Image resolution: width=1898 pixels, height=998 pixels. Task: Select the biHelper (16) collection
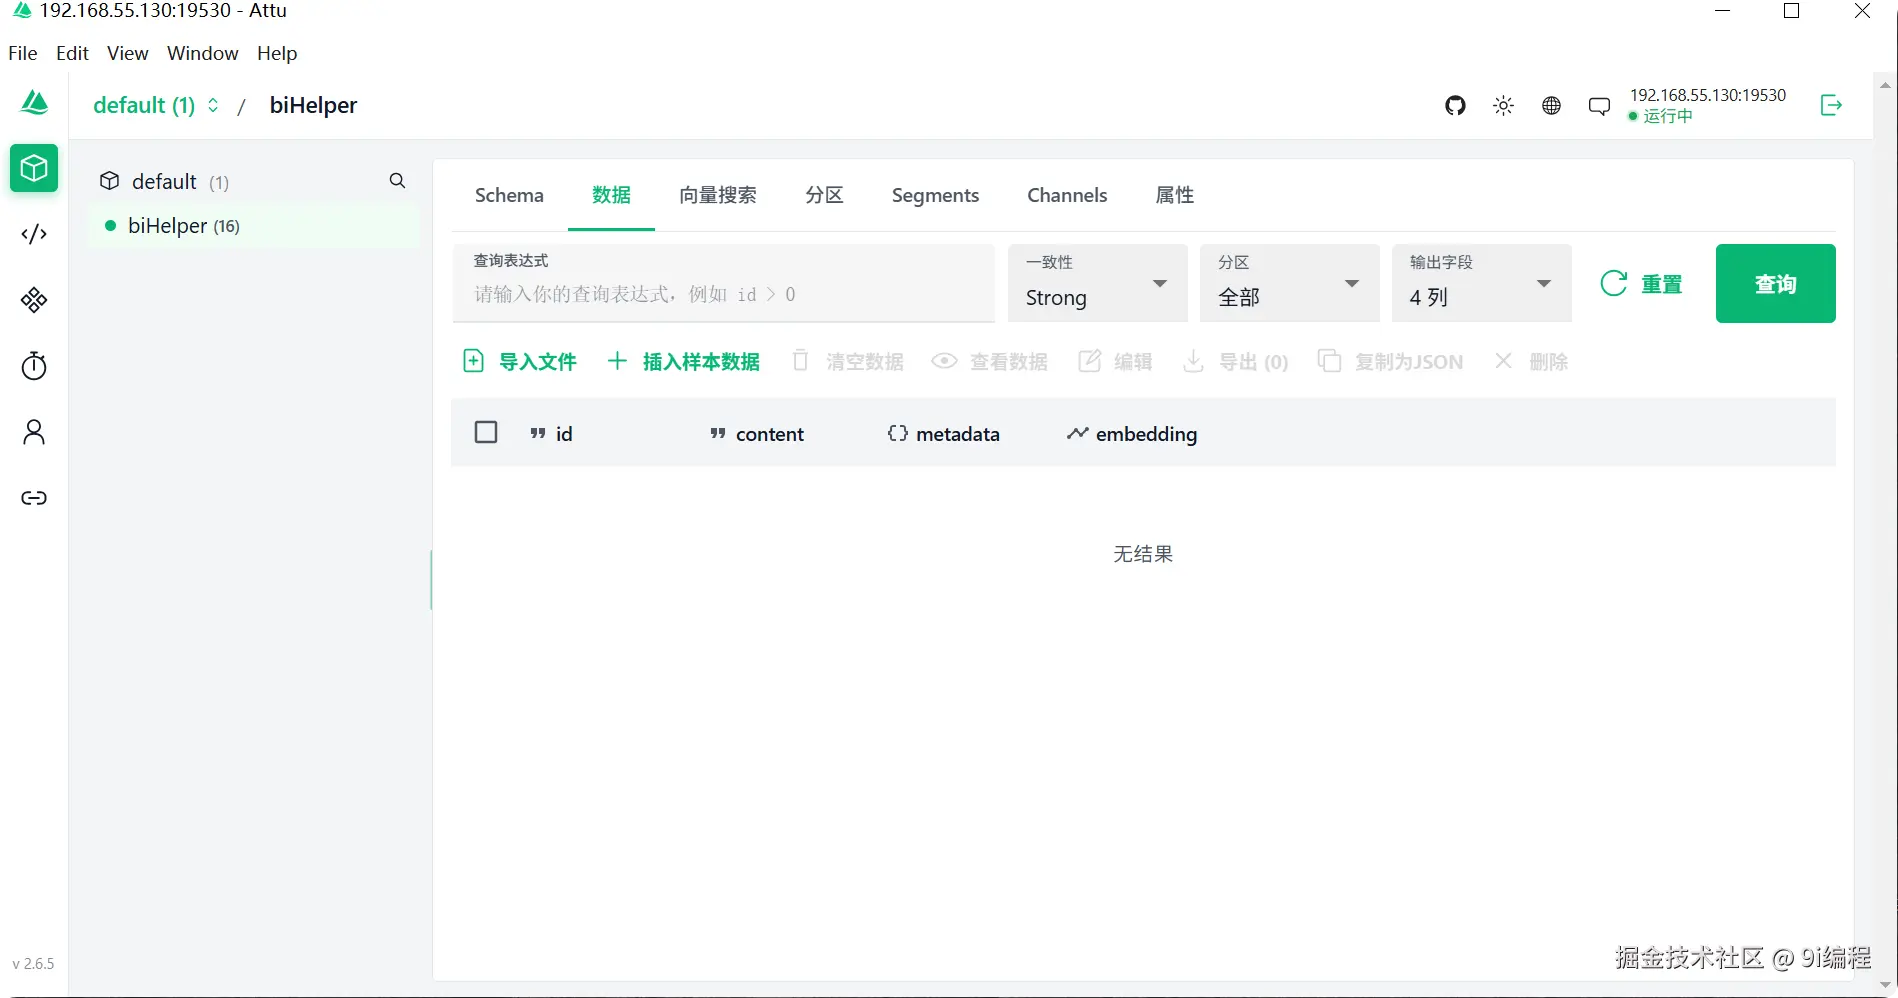tap(254, 226)
